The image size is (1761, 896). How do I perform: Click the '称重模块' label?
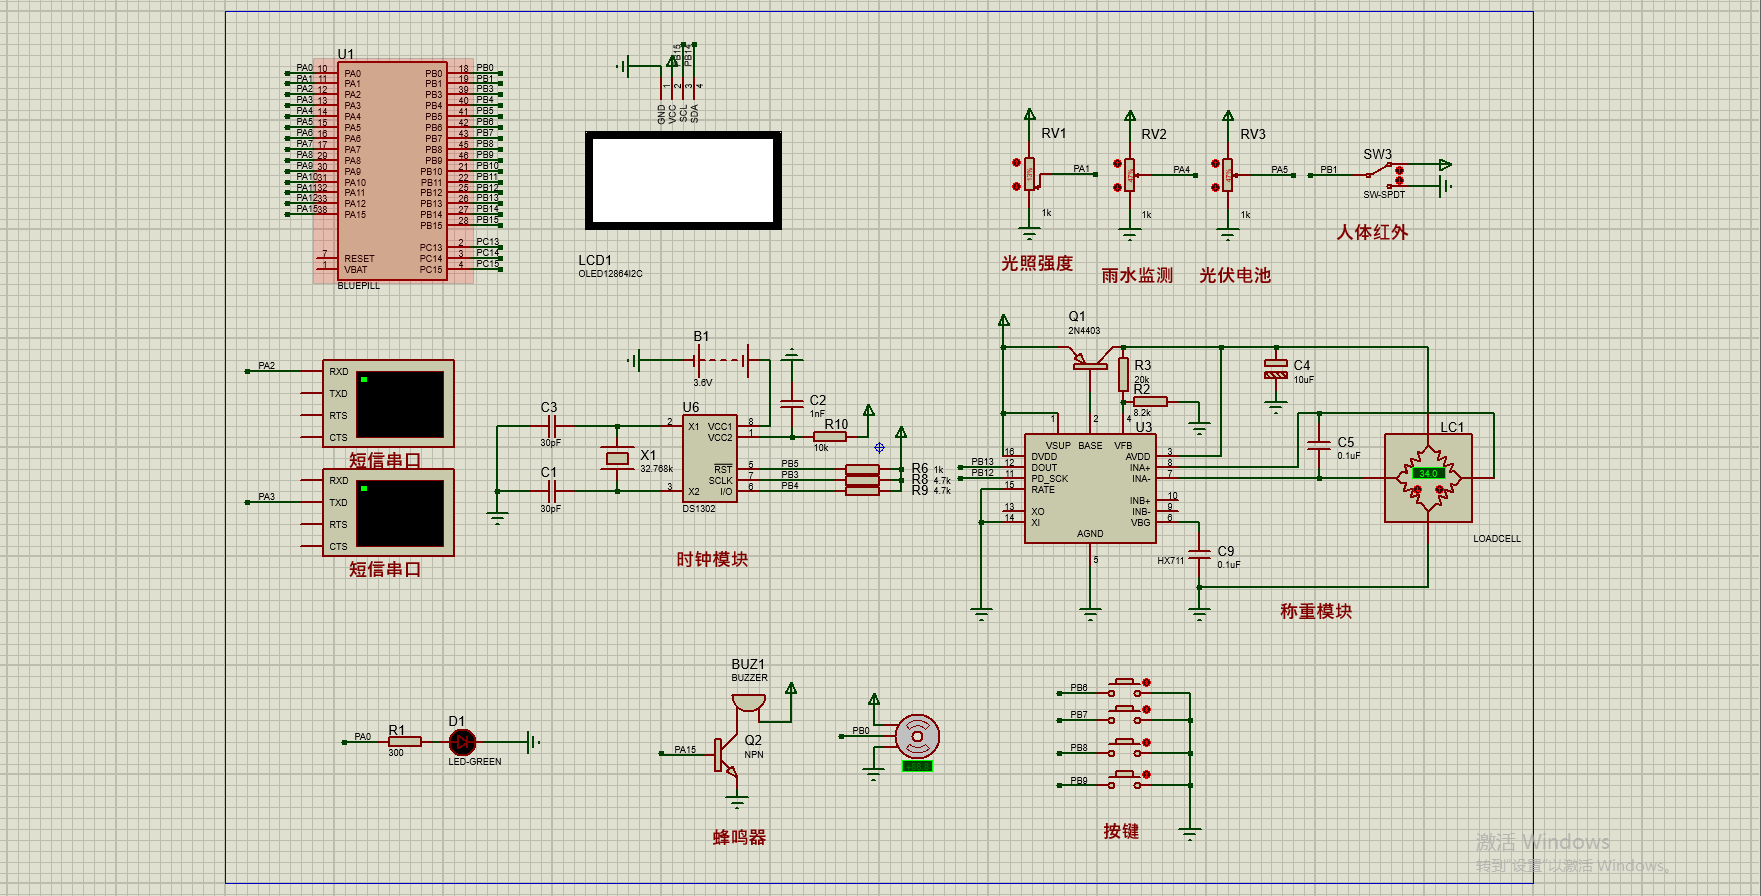coord(1316,611)
